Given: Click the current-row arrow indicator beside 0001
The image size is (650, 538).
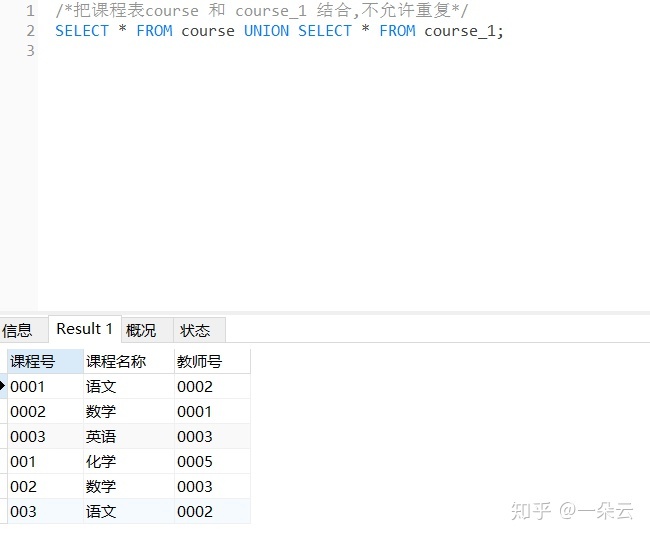Looking at the screenshot, I should click(x=3, y=386).
